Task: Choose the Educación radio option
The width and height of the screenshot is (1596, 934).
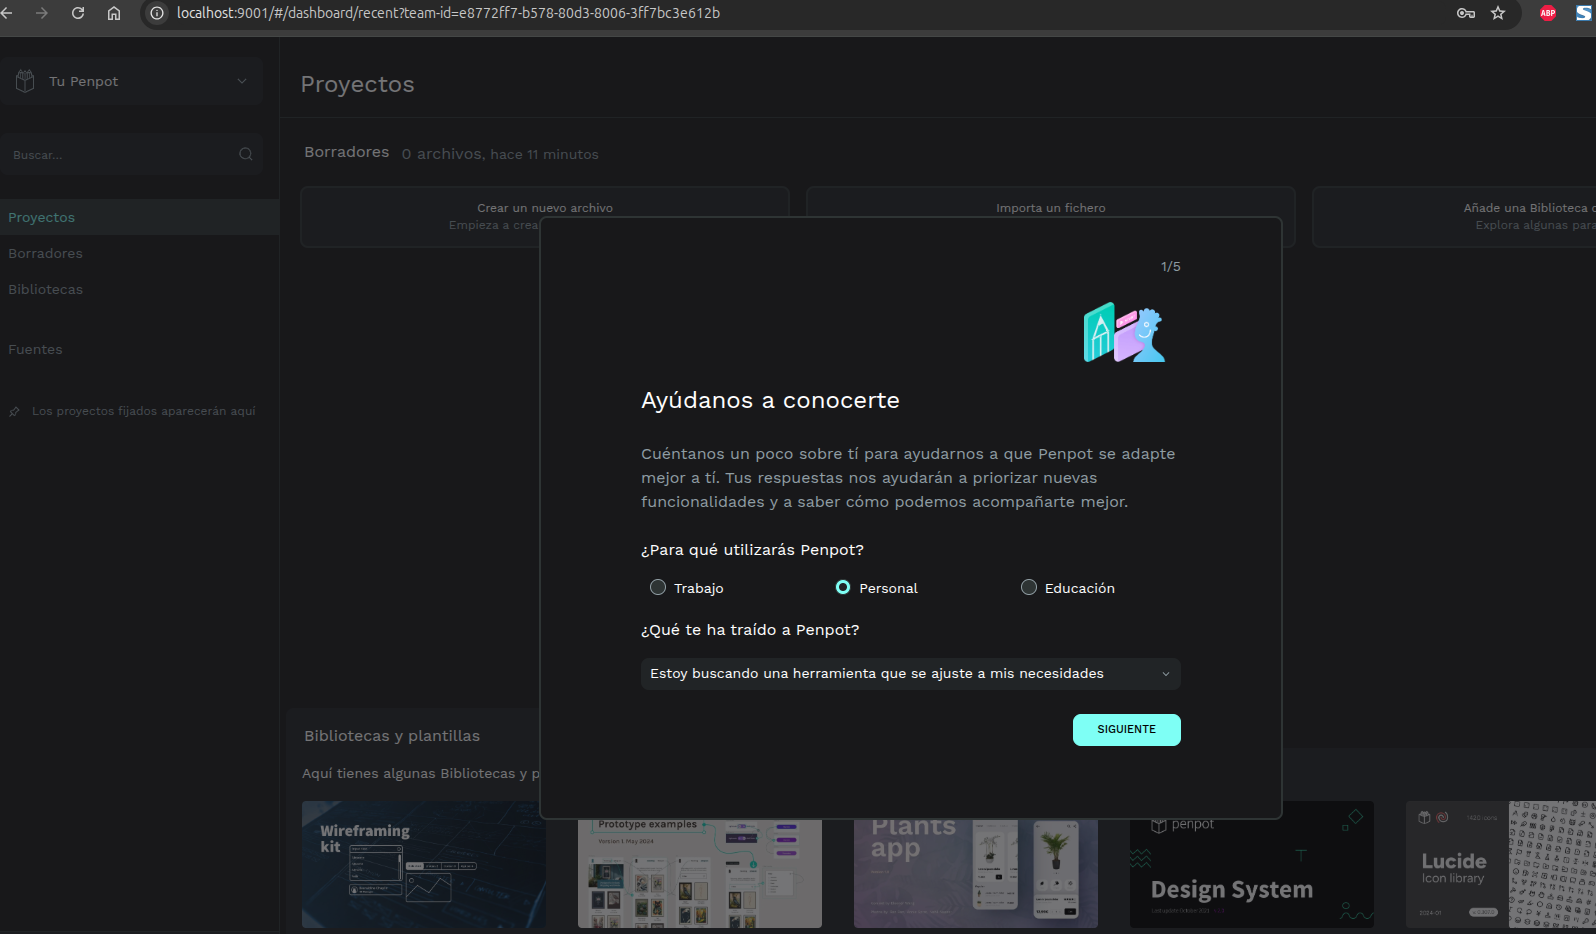Action: pos(1028,588)
